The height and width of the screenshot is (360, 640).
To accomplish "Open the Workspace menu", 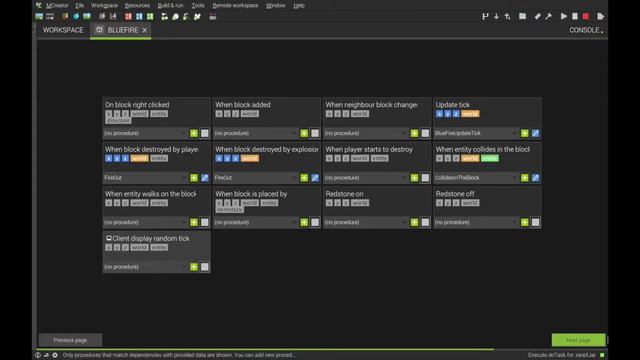I will pos(104,5).
